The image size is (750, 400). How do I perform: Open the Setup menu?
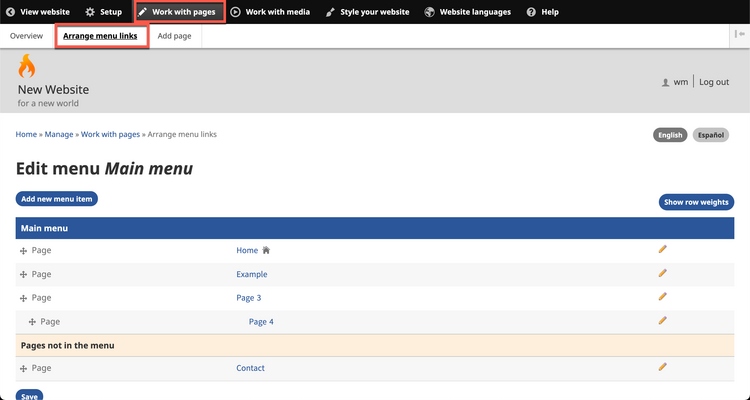pyautogui.click(x=103, y=12)
